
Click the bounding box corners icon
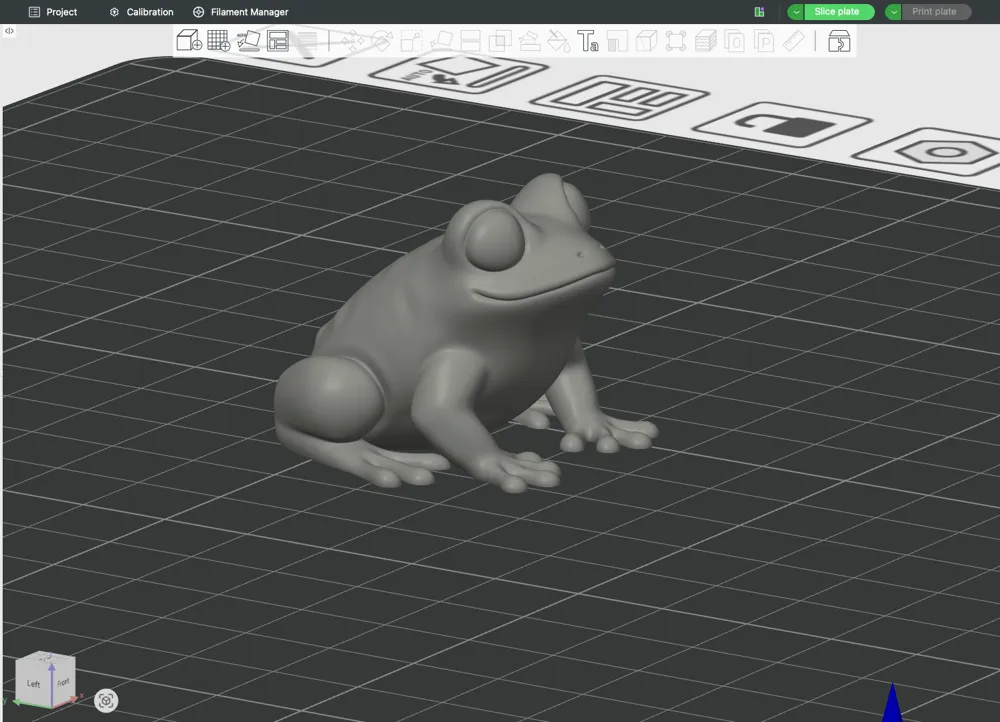pyautogui.click(x=675, y=41)
